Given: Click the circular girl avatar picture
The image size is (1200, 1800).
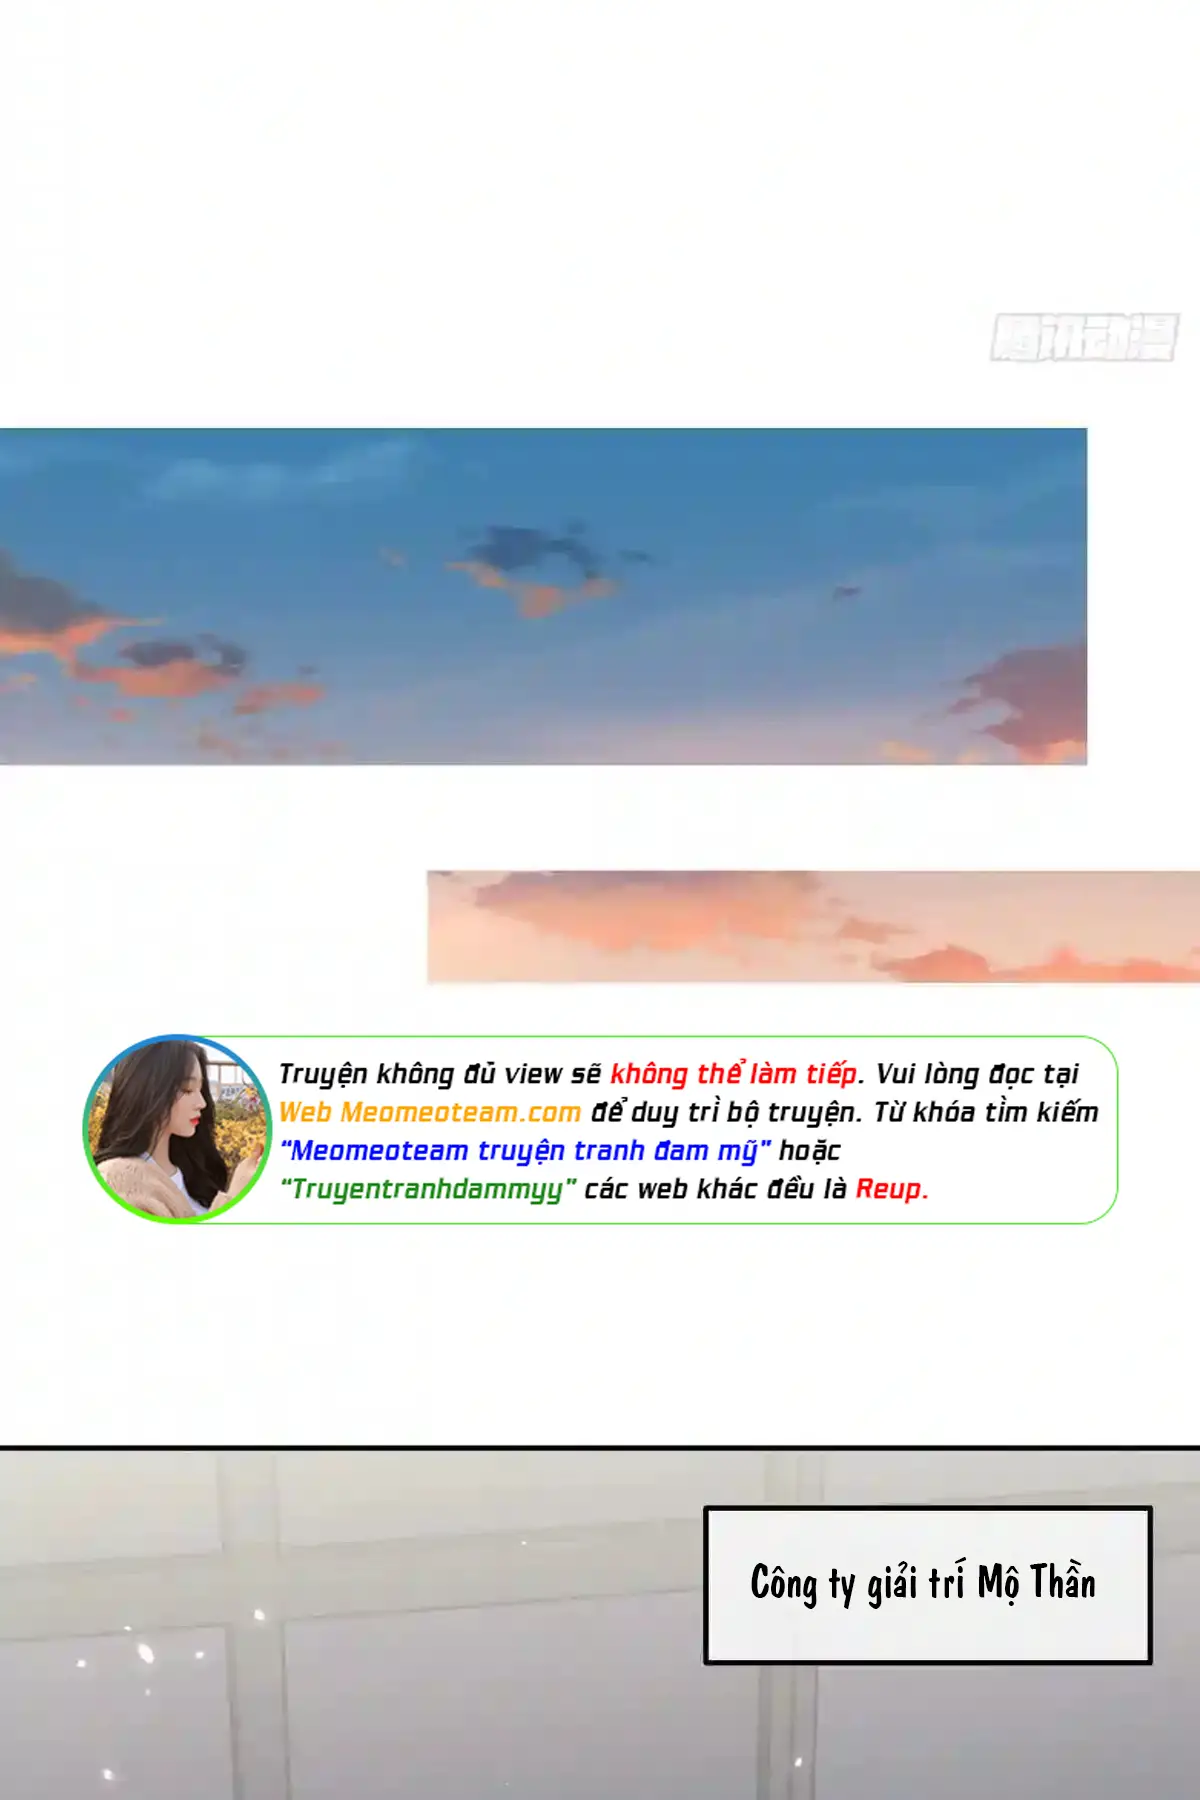Looking at the screenshot, I should [x=177, y=1128].
